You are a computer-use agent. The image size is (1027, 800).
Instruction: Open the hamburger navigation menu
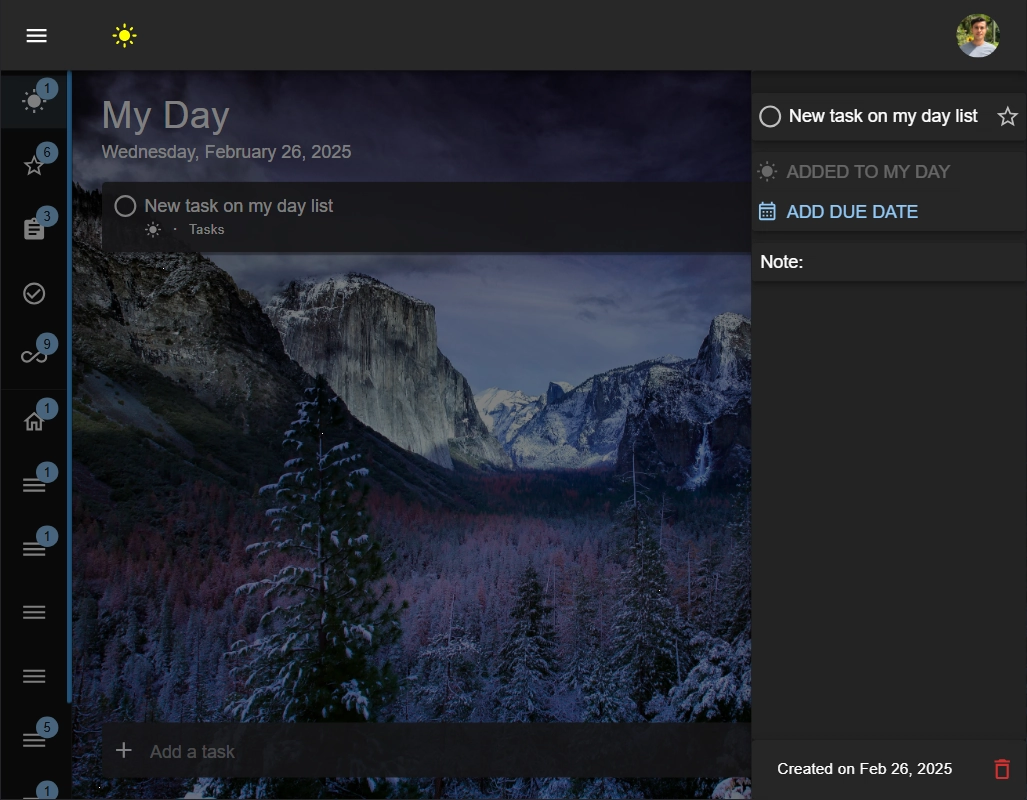(x=37, y=36)
